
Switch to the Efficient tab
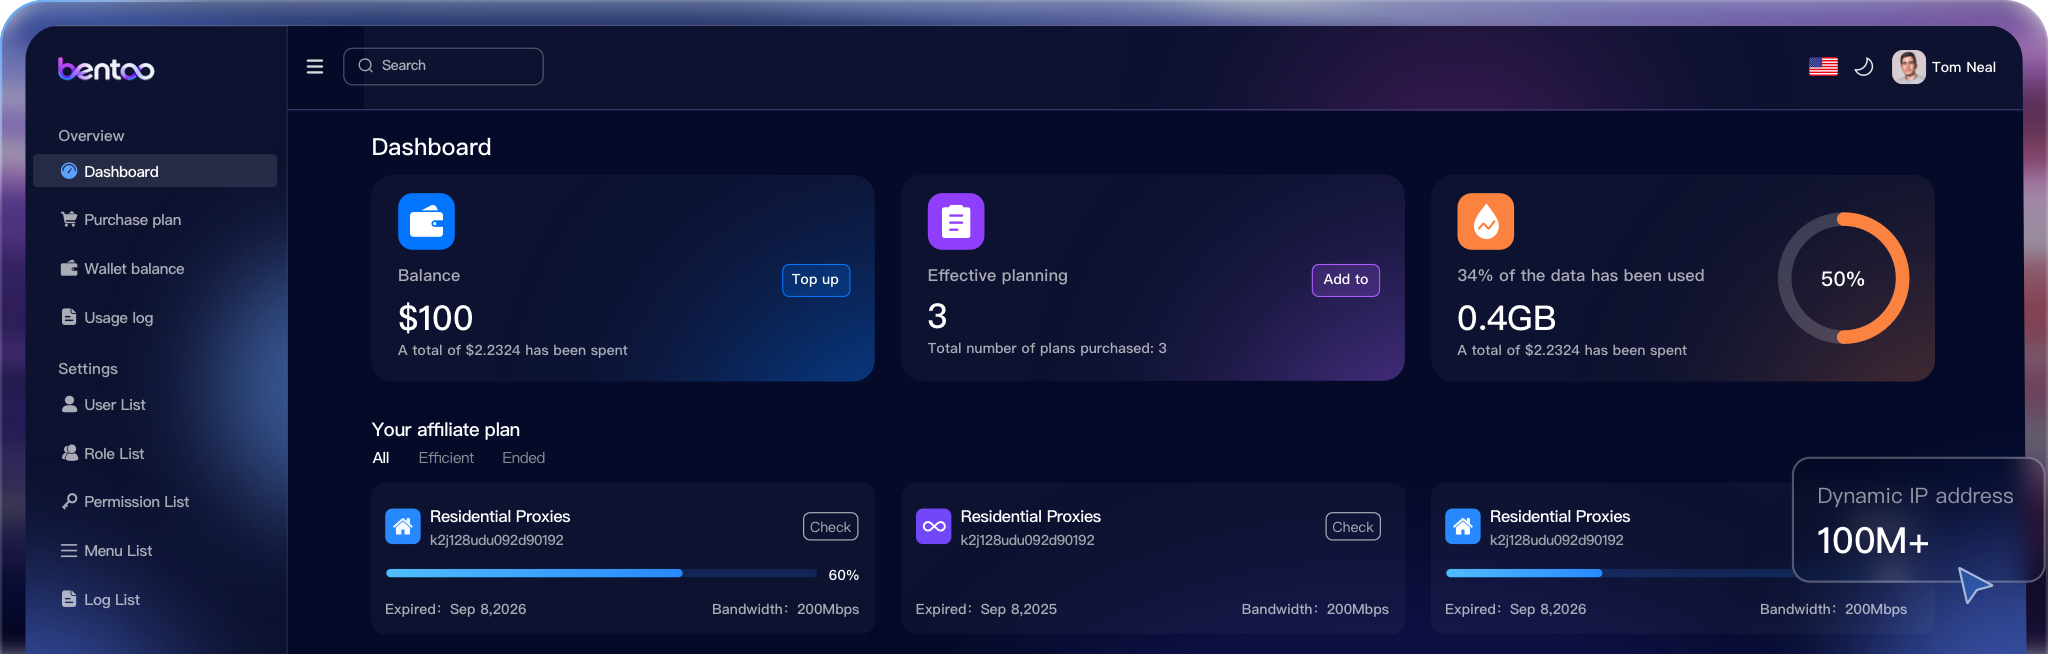(x=446, y=458)
